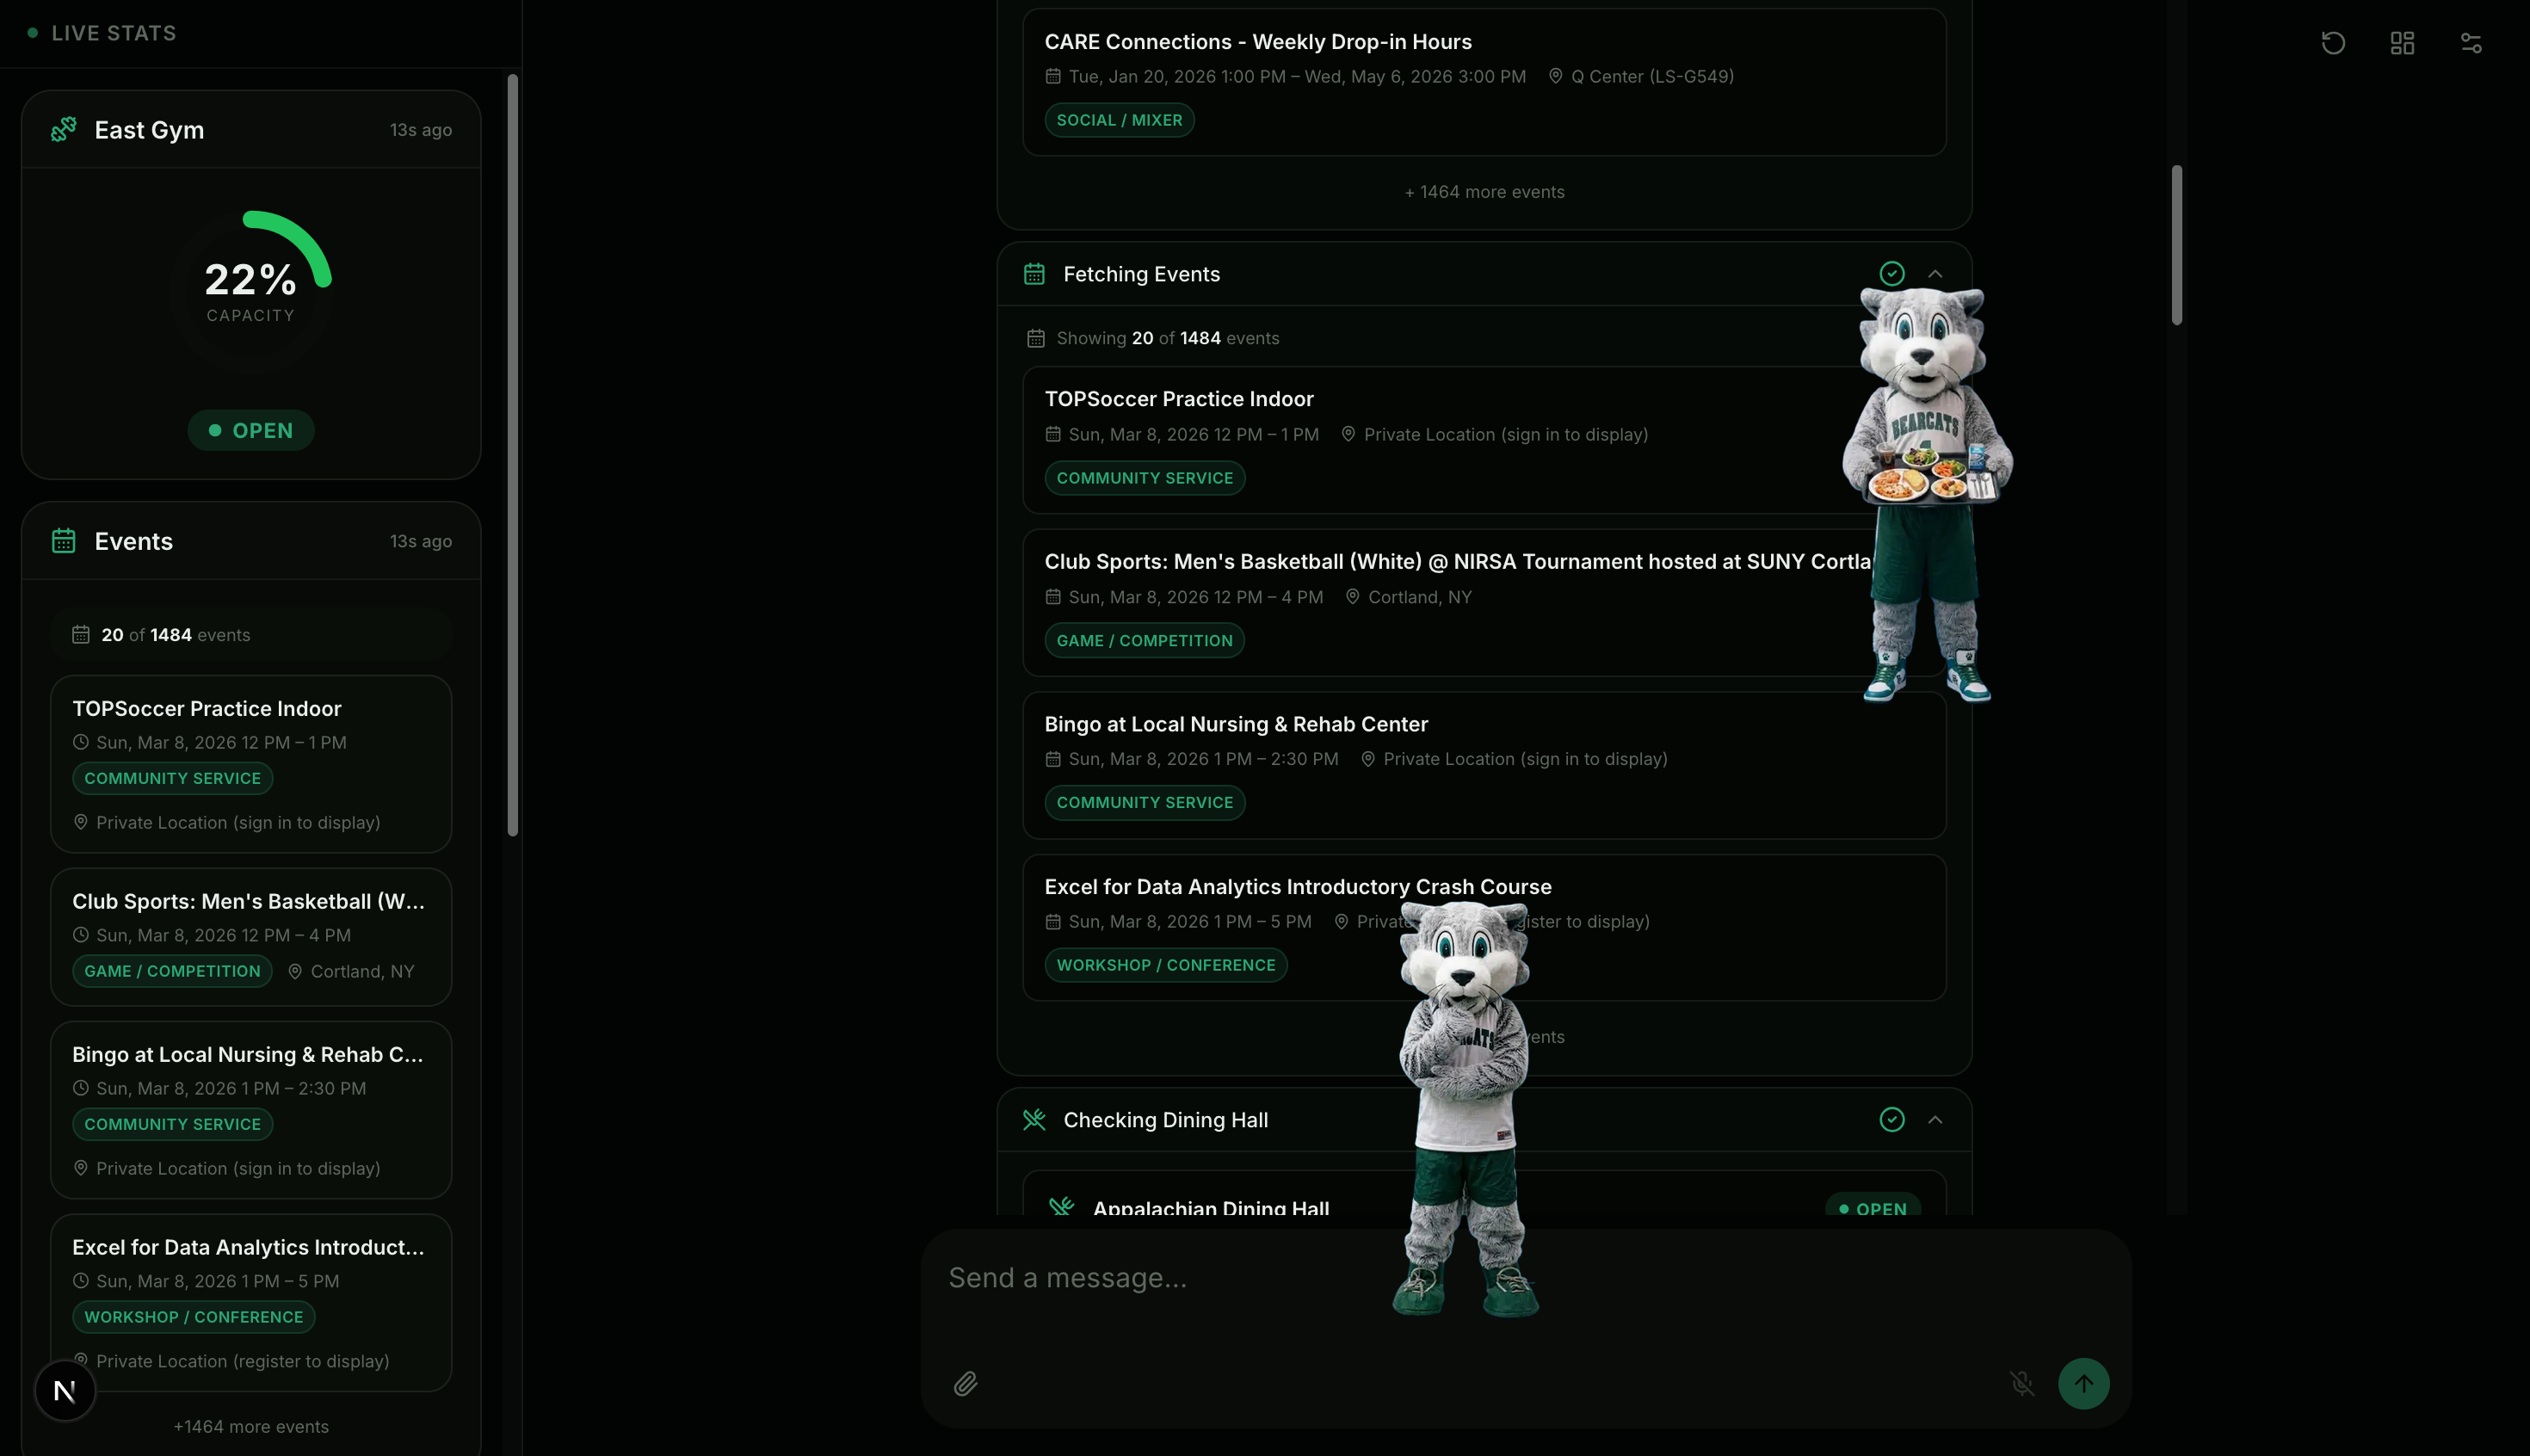
Task: Click the attach file paperclip icon
Action: 965,1383
